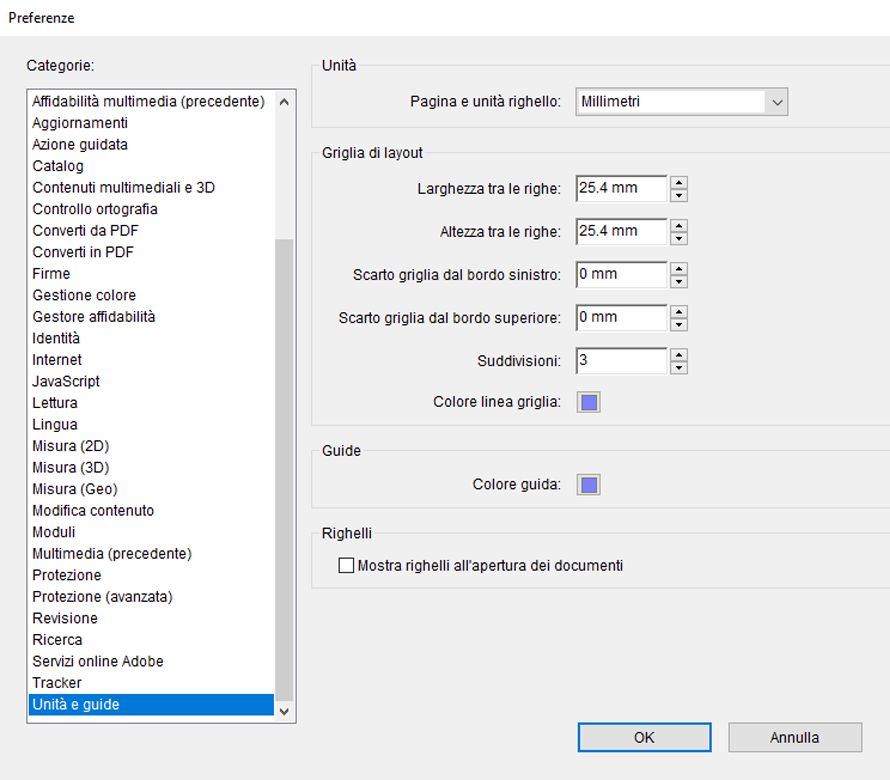The image size is (890, 780).
Task: Decrease Scarto griglia dal bordo sinistro value
Action: (x=679, y=281)
